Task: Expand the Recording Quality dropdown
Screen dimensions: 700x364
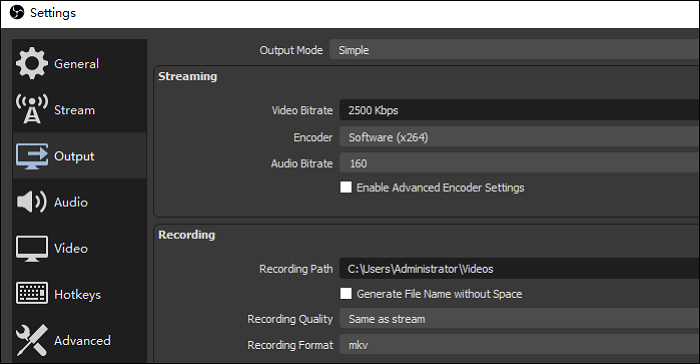Action: (x=520, y=319)
